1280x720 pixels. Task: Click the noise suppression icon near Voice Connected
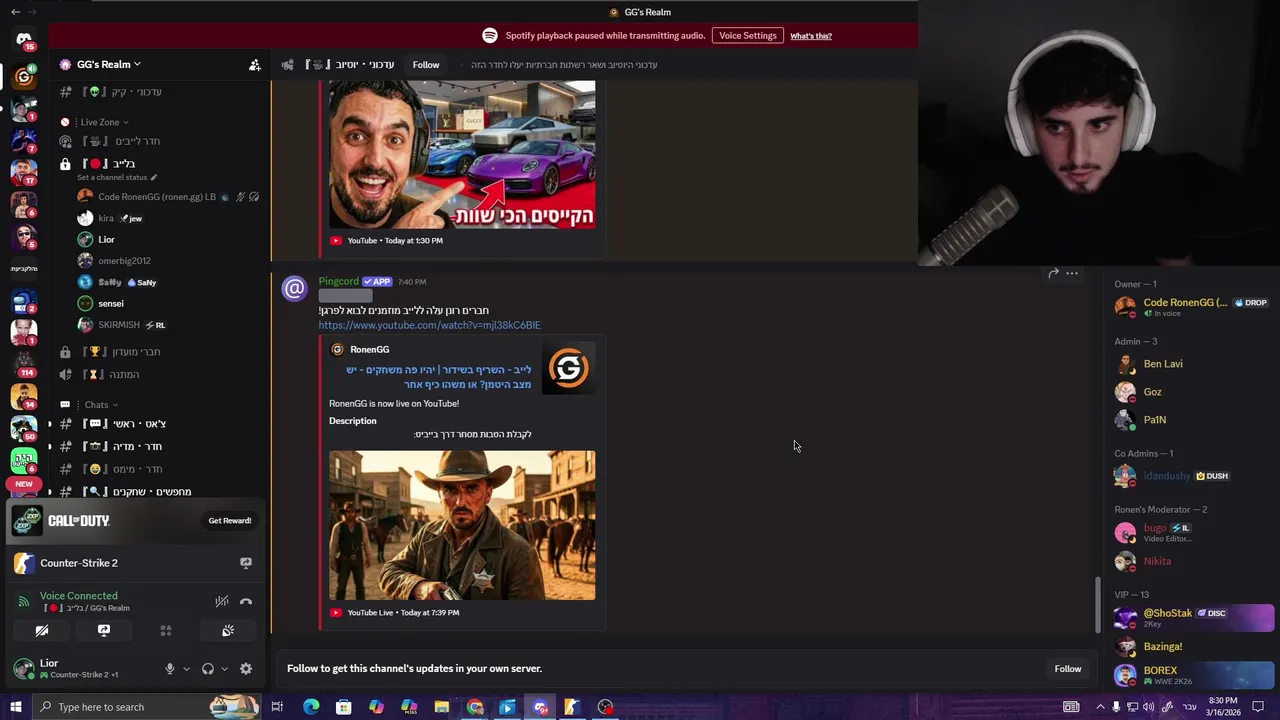coord(222,601)
